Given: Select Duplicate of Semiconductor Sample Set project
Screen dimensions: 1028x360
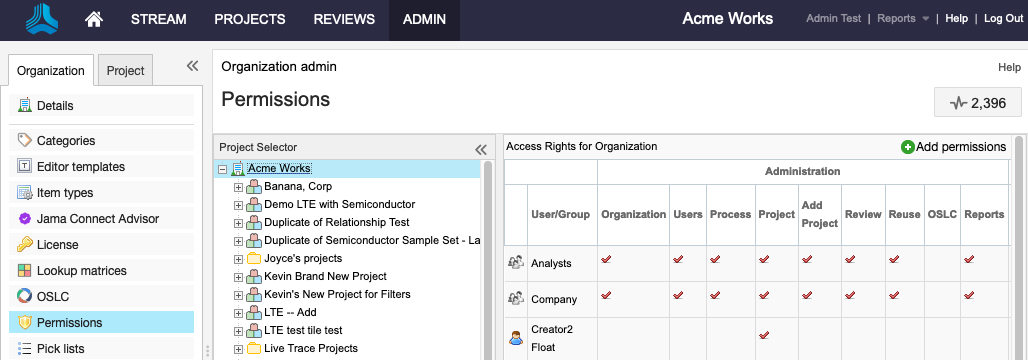Looking at the screenshot, I should [372, 241].
